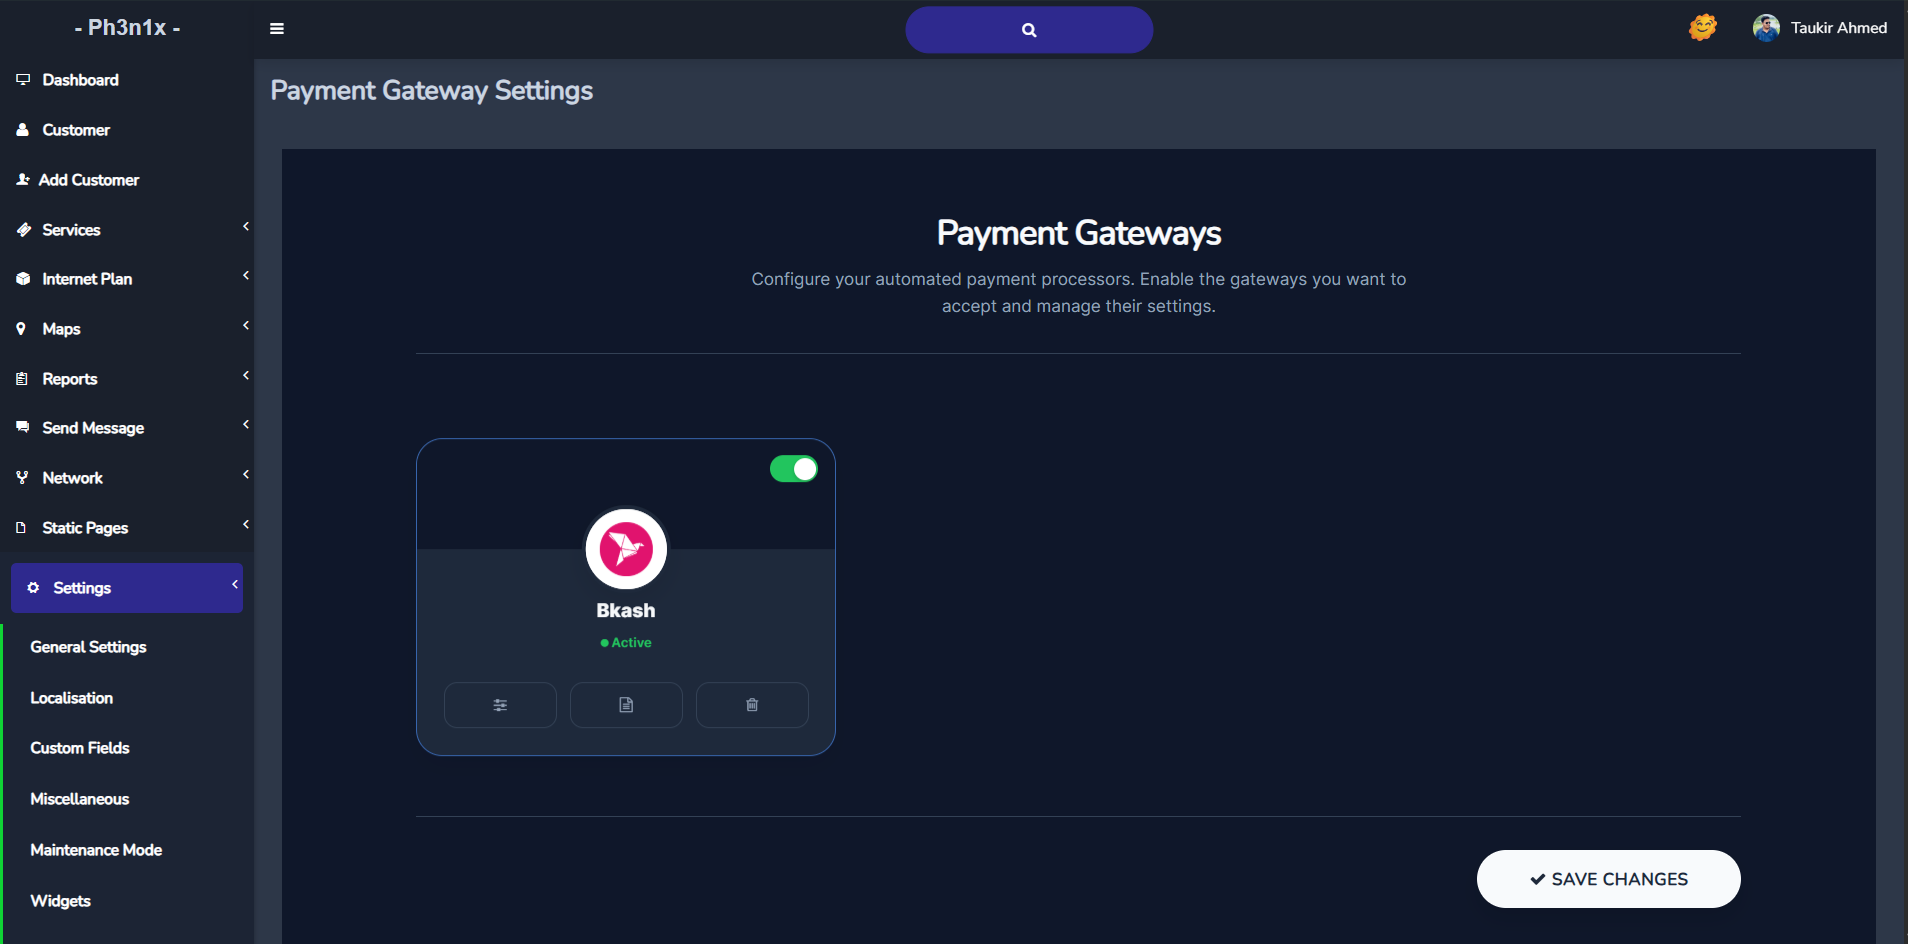Click the Ph3n1x brand title
Screen dimensions: 1908x944
[x=127, y=28]
